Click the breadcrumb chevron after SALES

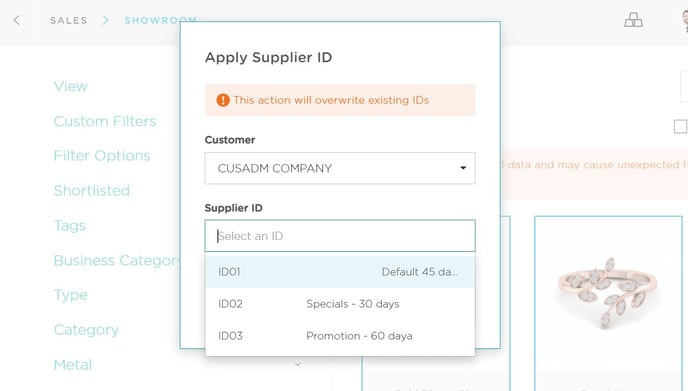[105, 20]
